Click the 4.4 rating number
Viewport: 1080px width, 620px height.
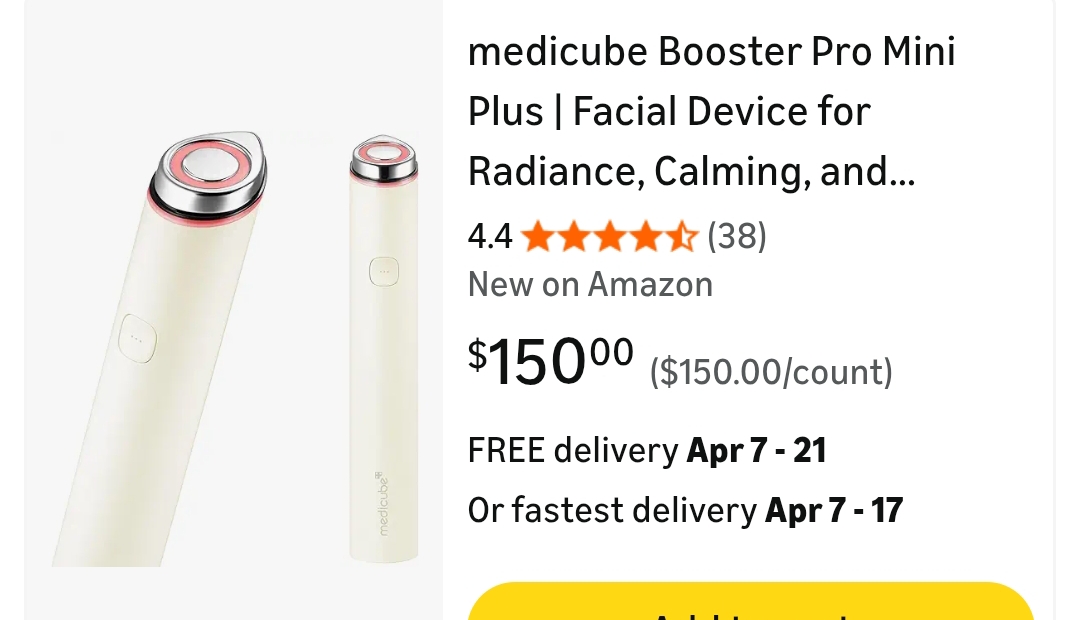489,237
